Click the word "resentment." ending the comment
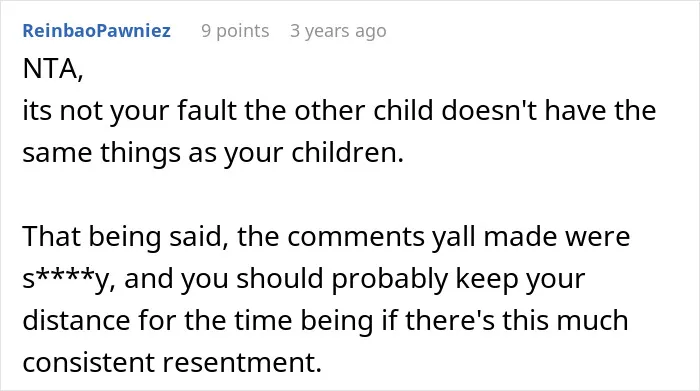700x391 pixels. pos(242,362)
